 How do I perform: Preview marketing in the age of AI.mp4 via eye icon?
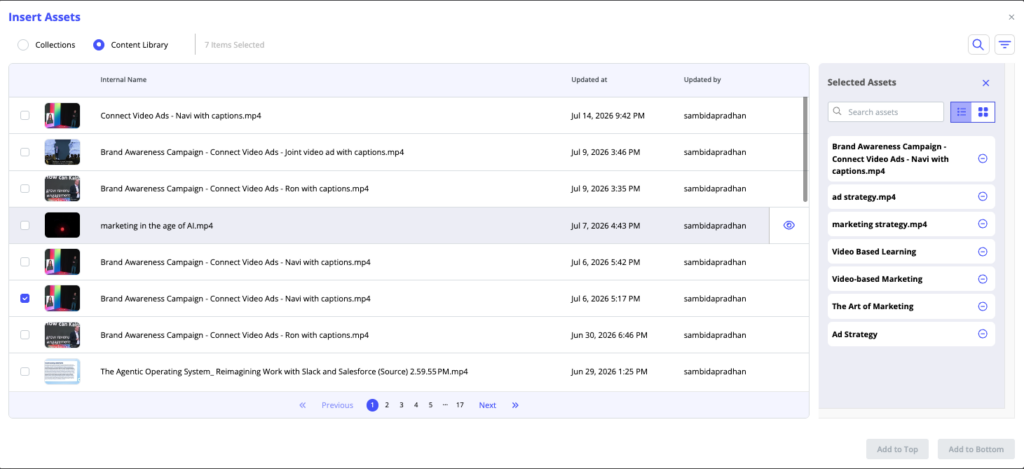tap(789, 225)
